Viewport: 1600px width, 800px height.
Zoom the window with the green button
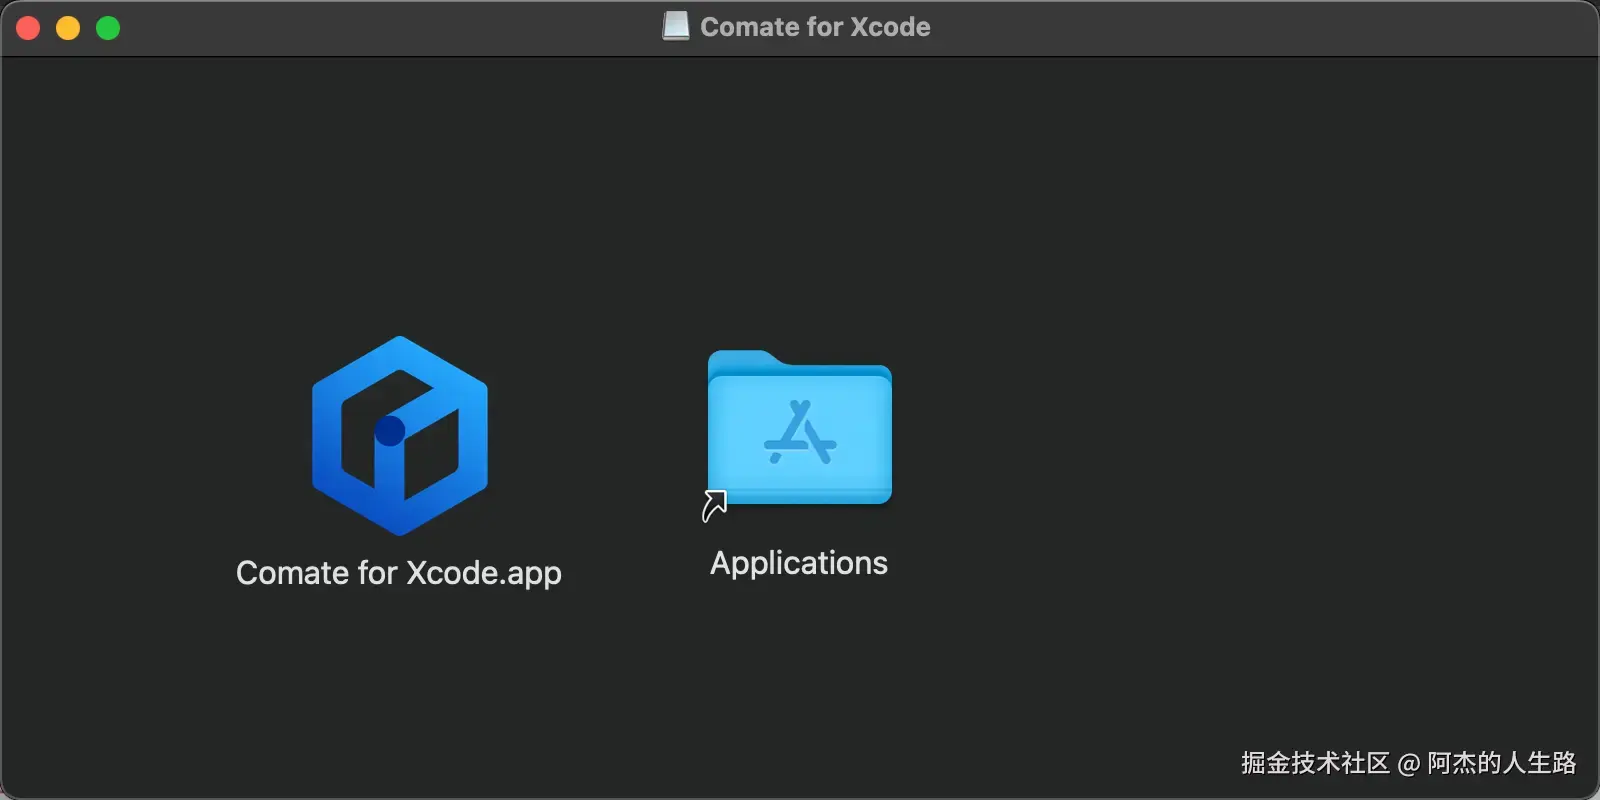click(108, 28)
